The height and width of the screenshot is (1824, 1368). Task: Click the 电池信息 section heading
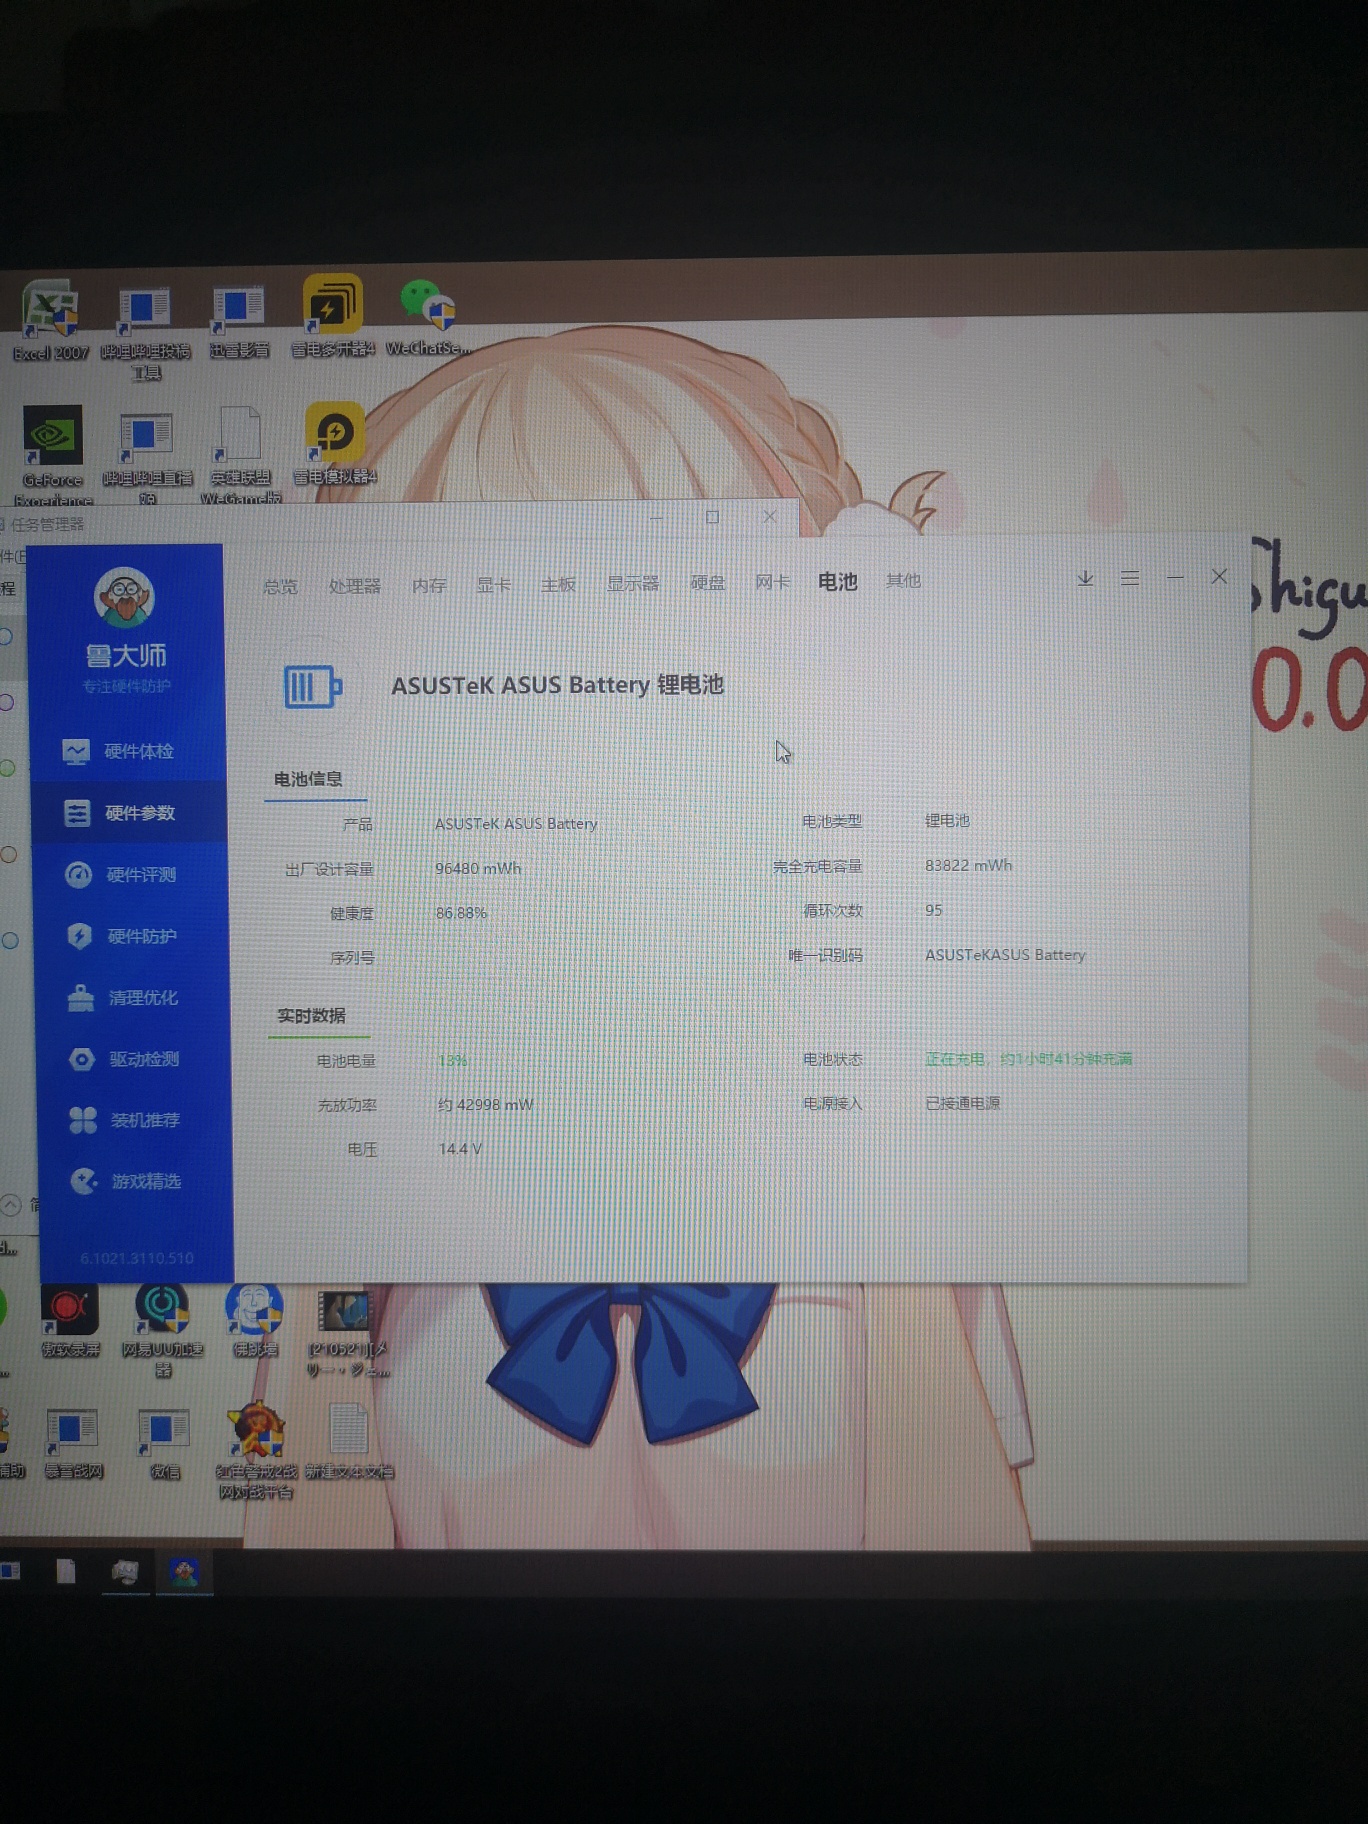point(308,779)
